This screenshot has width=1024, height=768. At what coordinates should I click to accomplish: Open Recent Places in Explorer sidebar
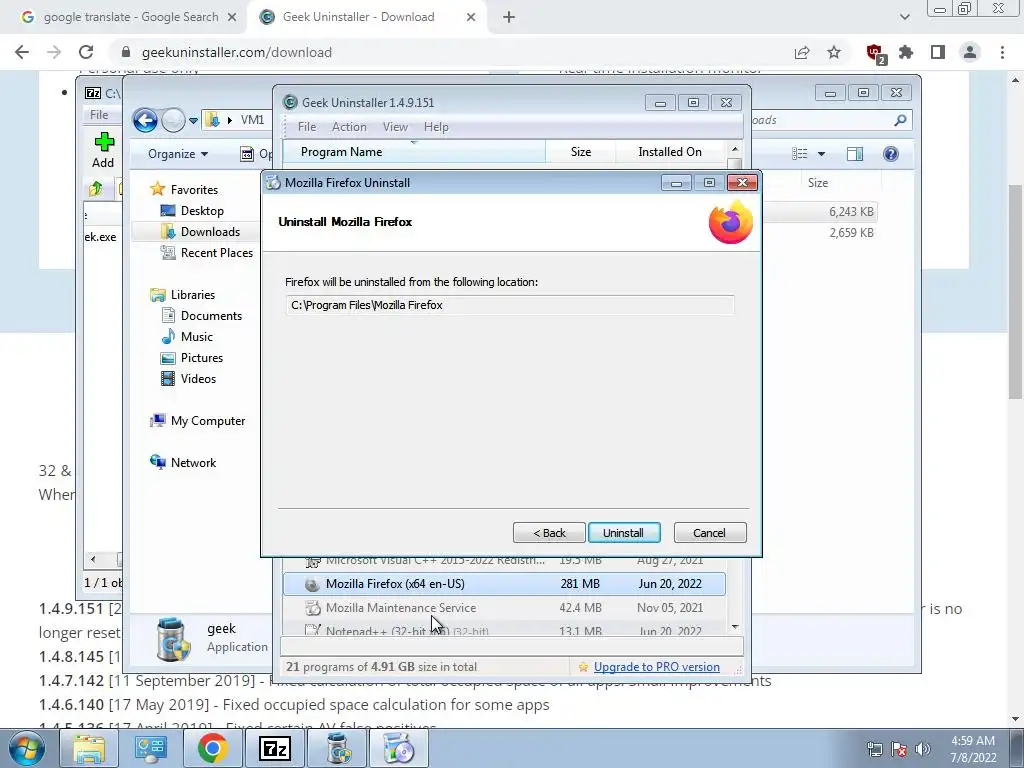216,253
